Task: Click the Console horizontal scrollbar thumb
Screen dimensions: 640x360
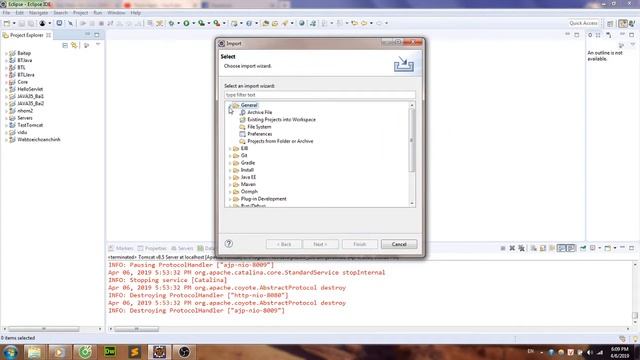Action: click(x=136, y=329)
